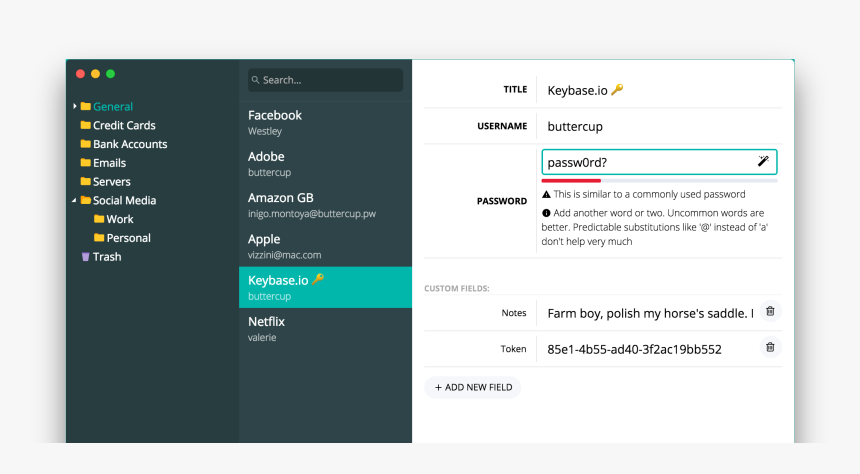Select the Netflix entry

[x=325, y=329]
